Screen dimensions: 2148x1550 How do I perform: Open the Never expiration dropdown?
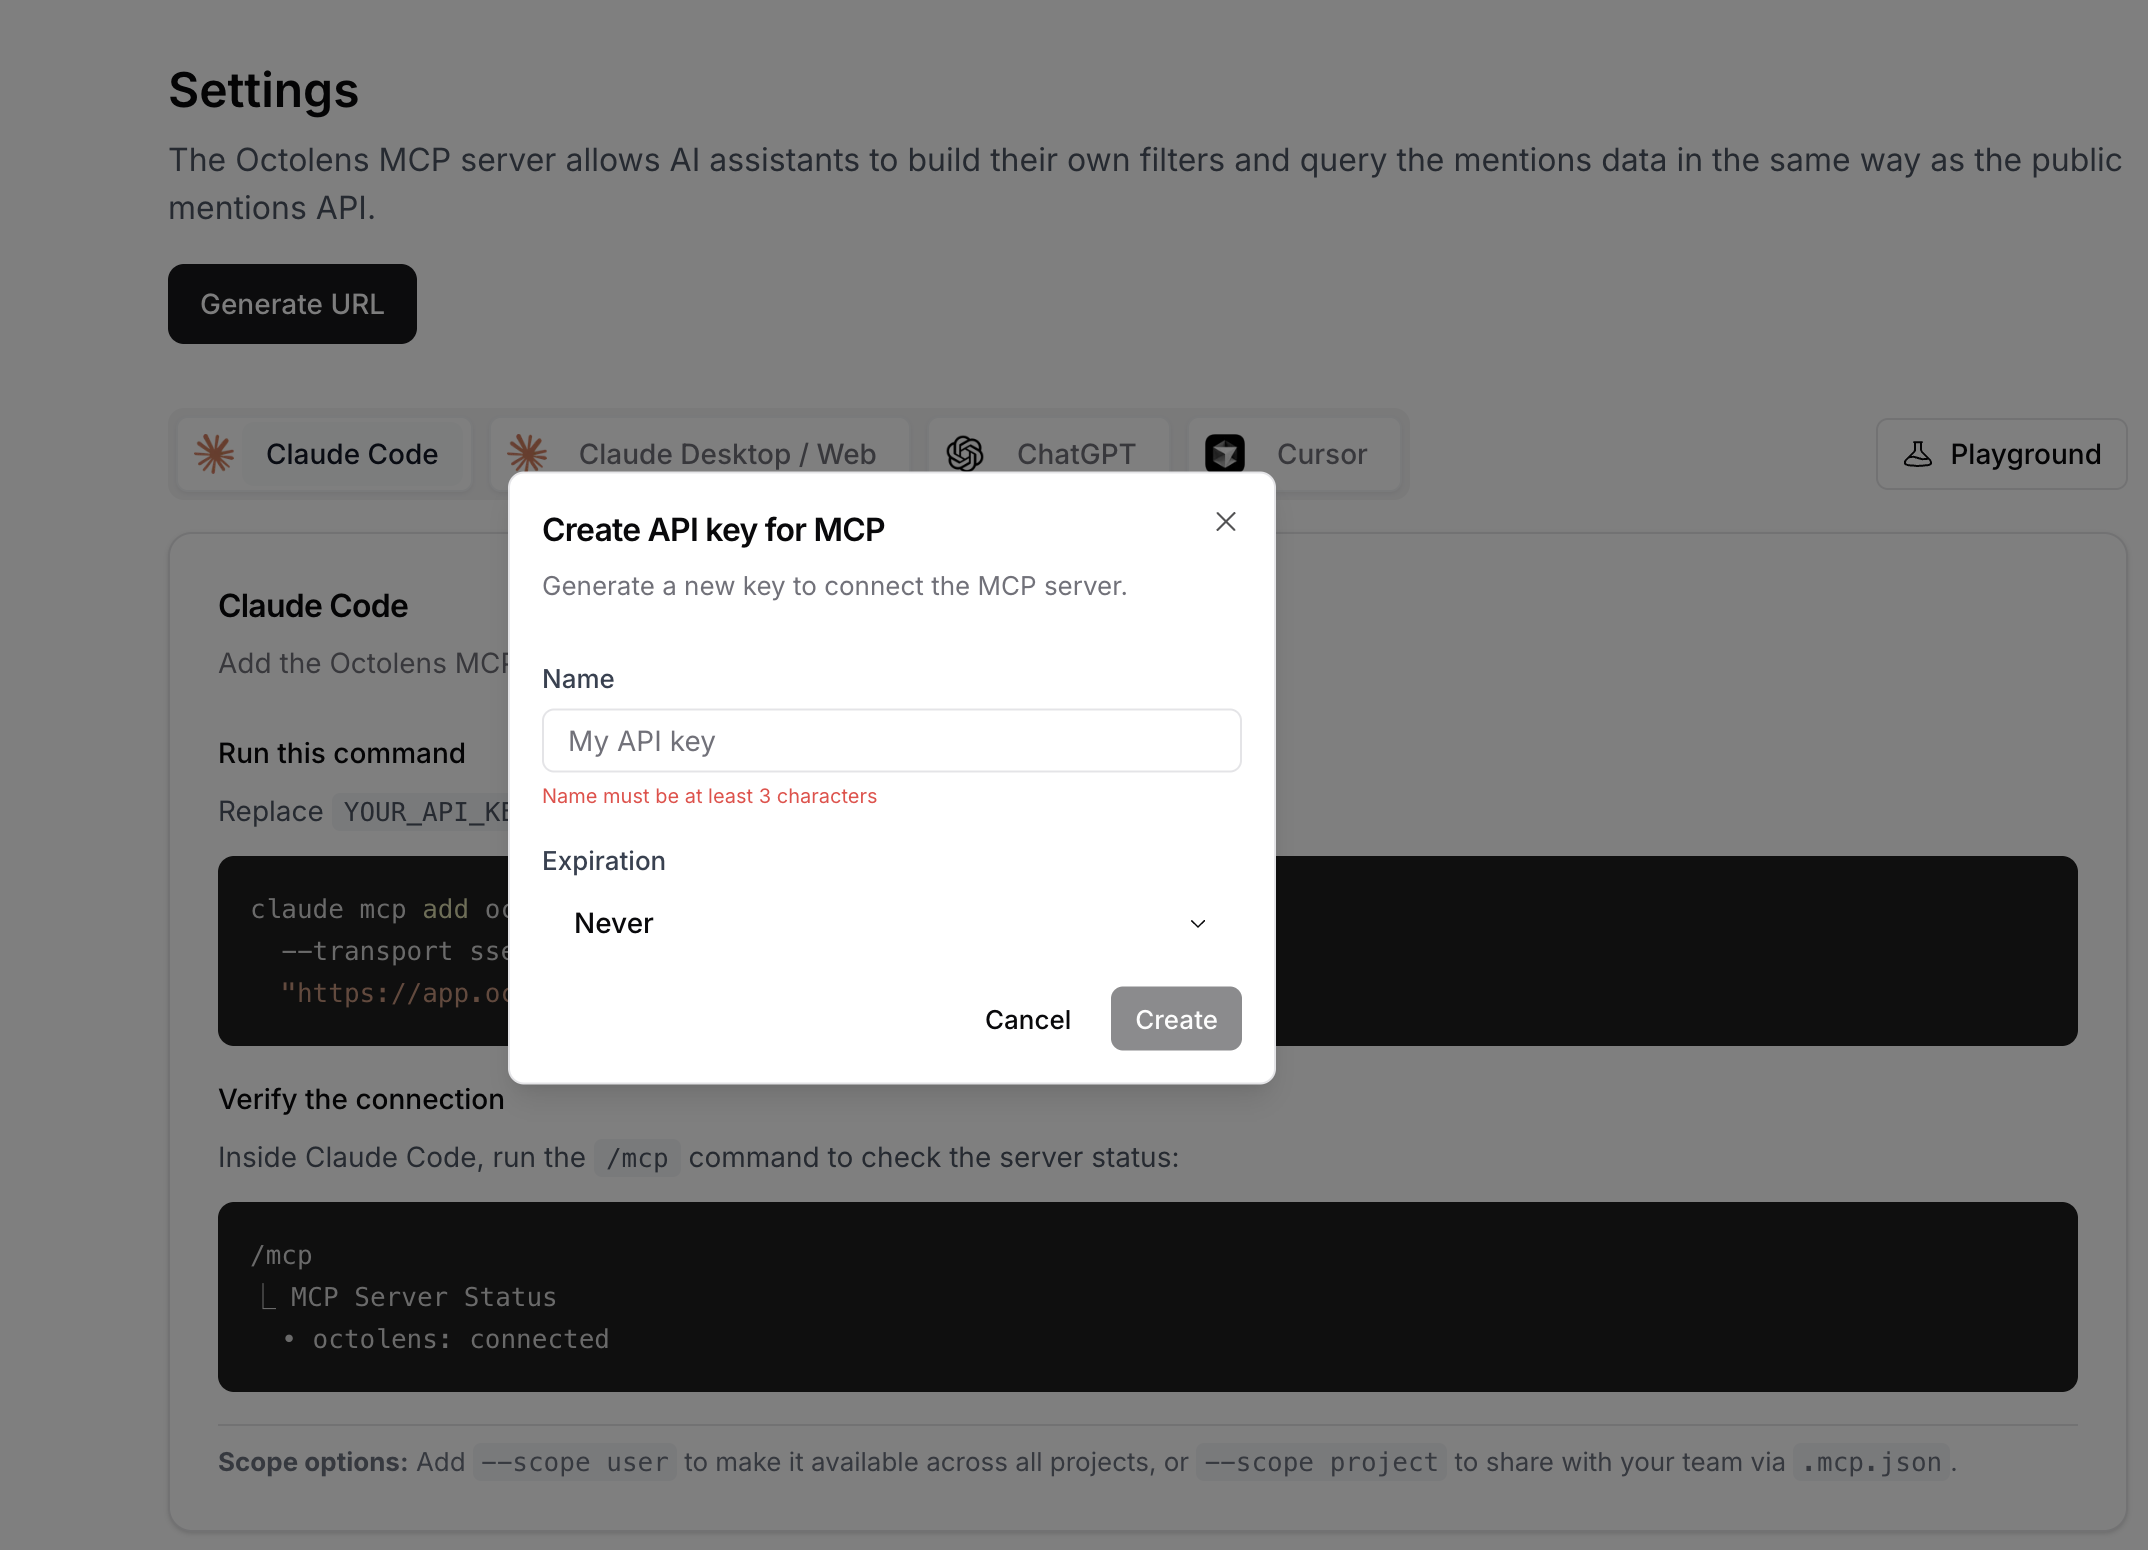(x=891, y=923)
